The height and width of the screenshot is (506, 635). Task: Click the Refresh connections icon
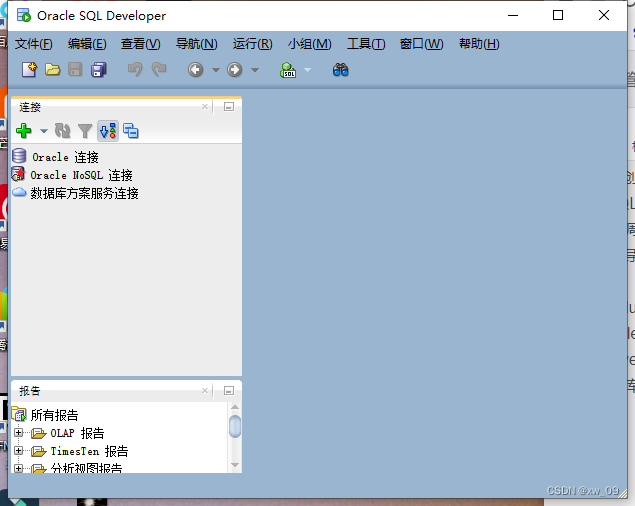(x=62, y=130)
